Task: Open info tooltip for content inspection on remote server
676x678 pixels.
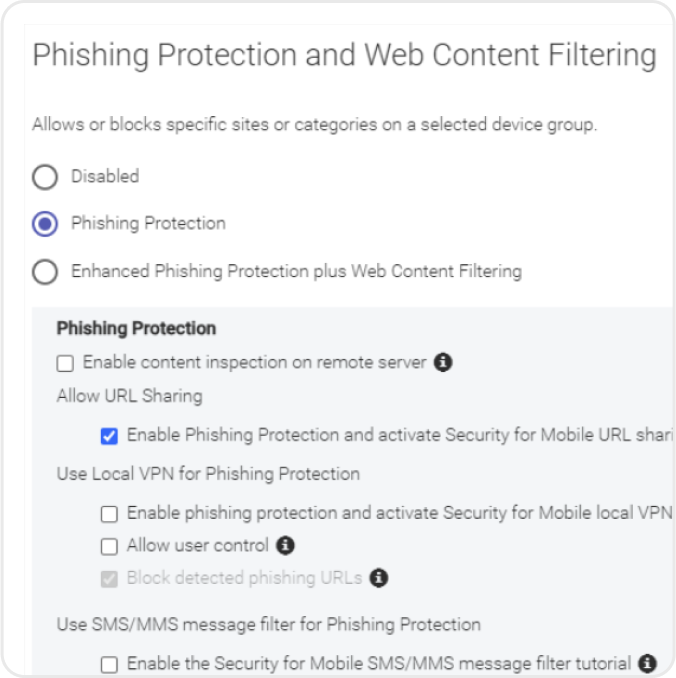Action: coord(443,362)
